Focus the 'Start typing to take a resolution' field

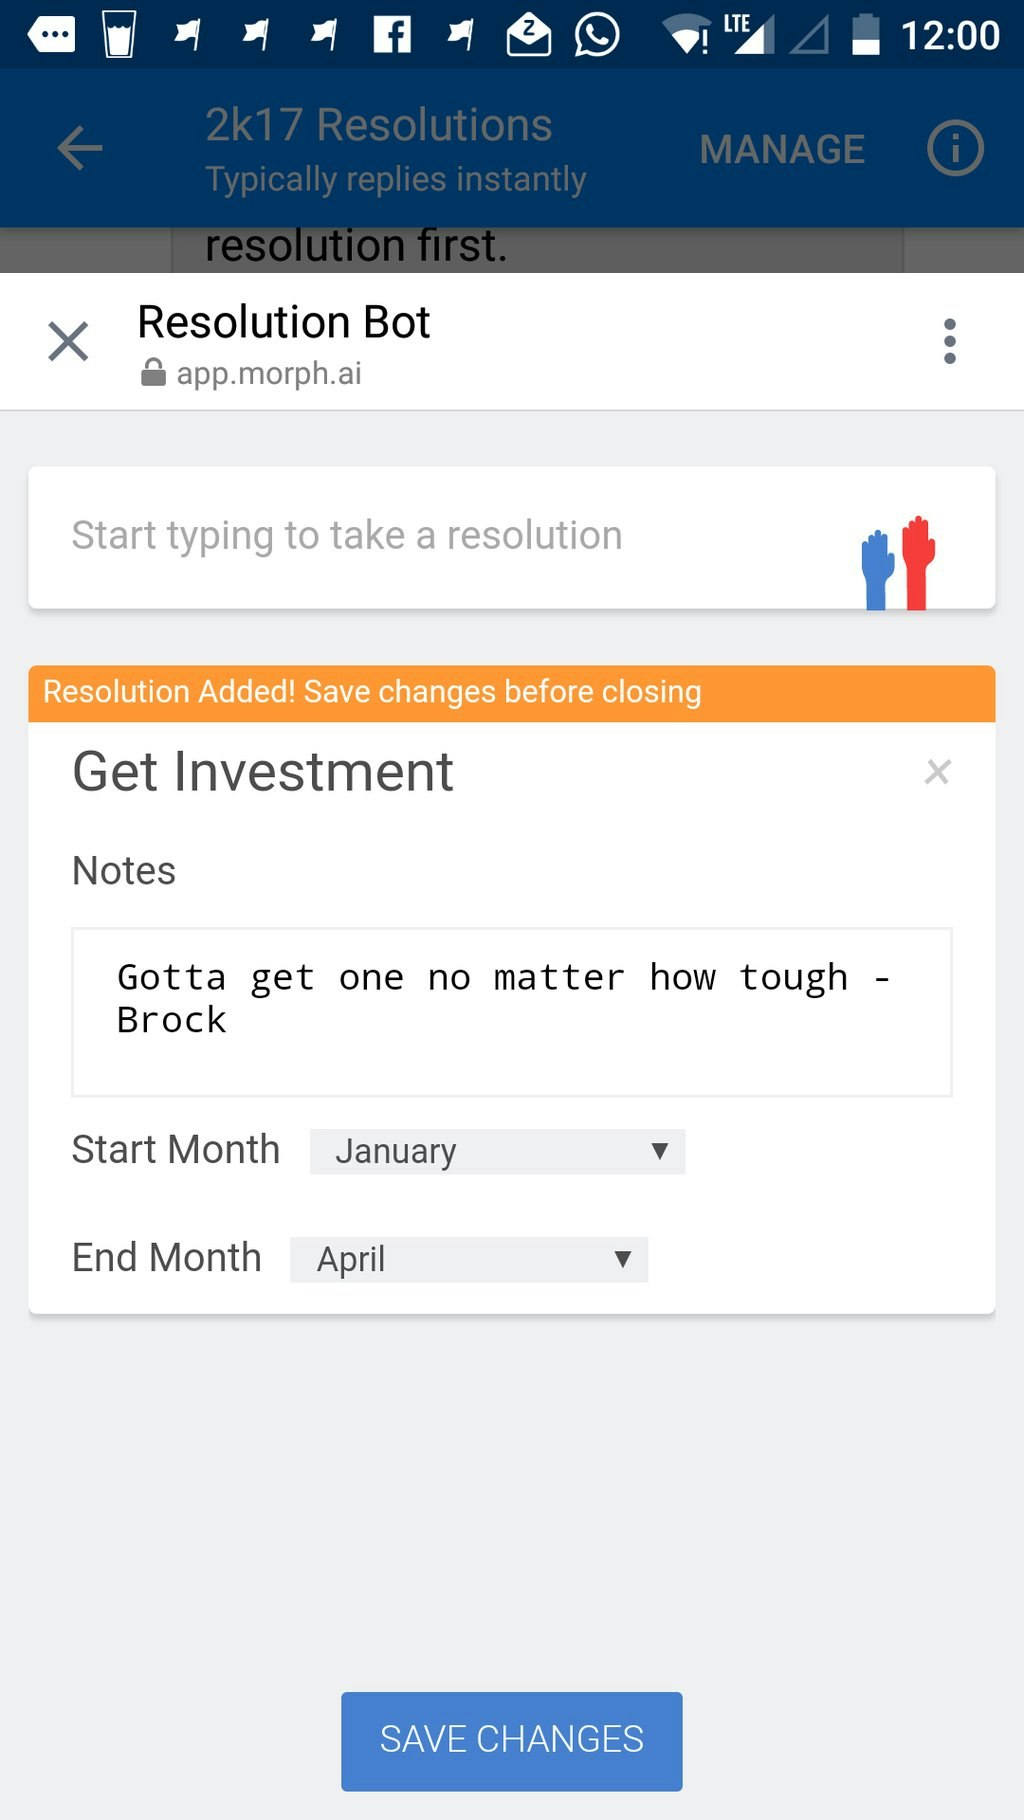click(x=440, y=537)
